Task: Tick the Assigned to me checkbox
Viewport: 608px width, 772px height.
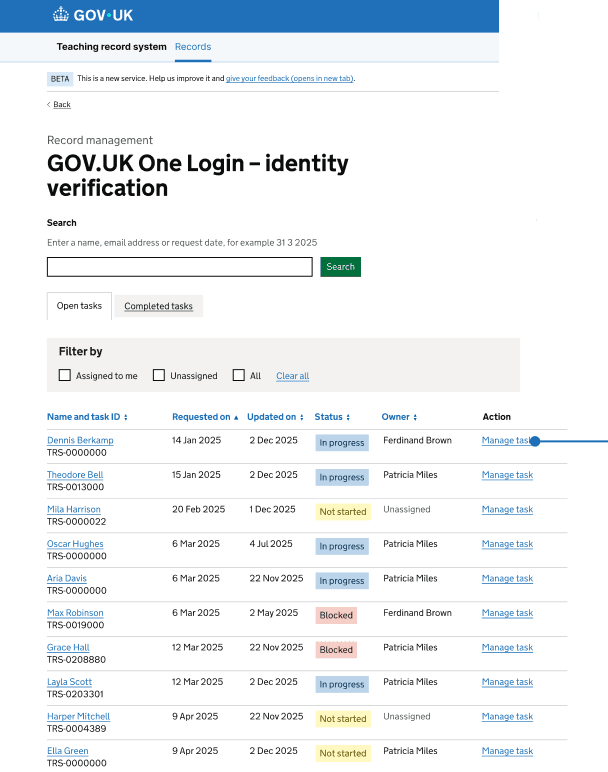Action: (x=65, y=376)
